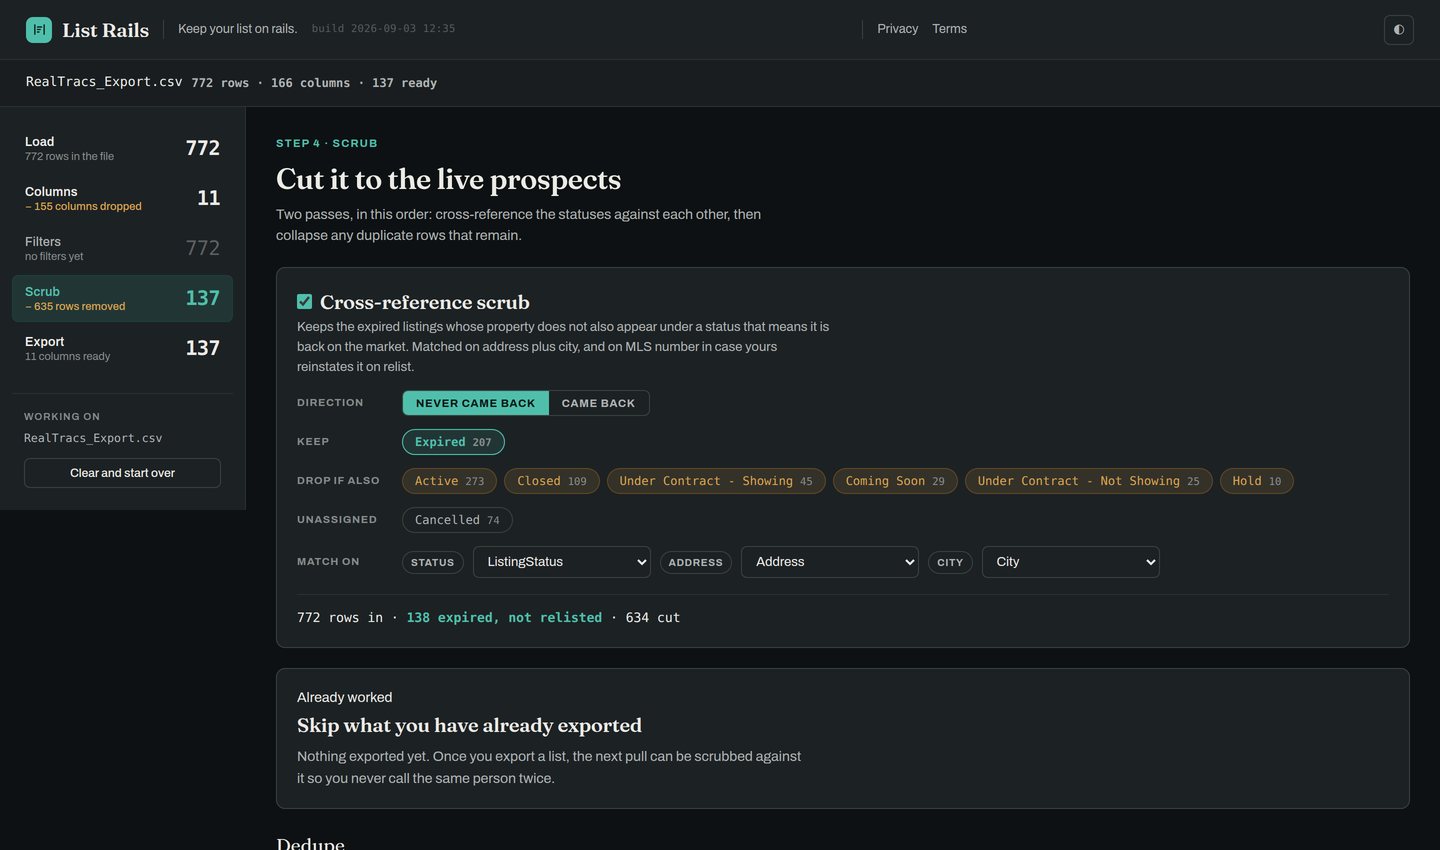Toggle the Expired 207 keep chip
The width and height of the screenshot is (1440, 850).
[x=453, y=442]
